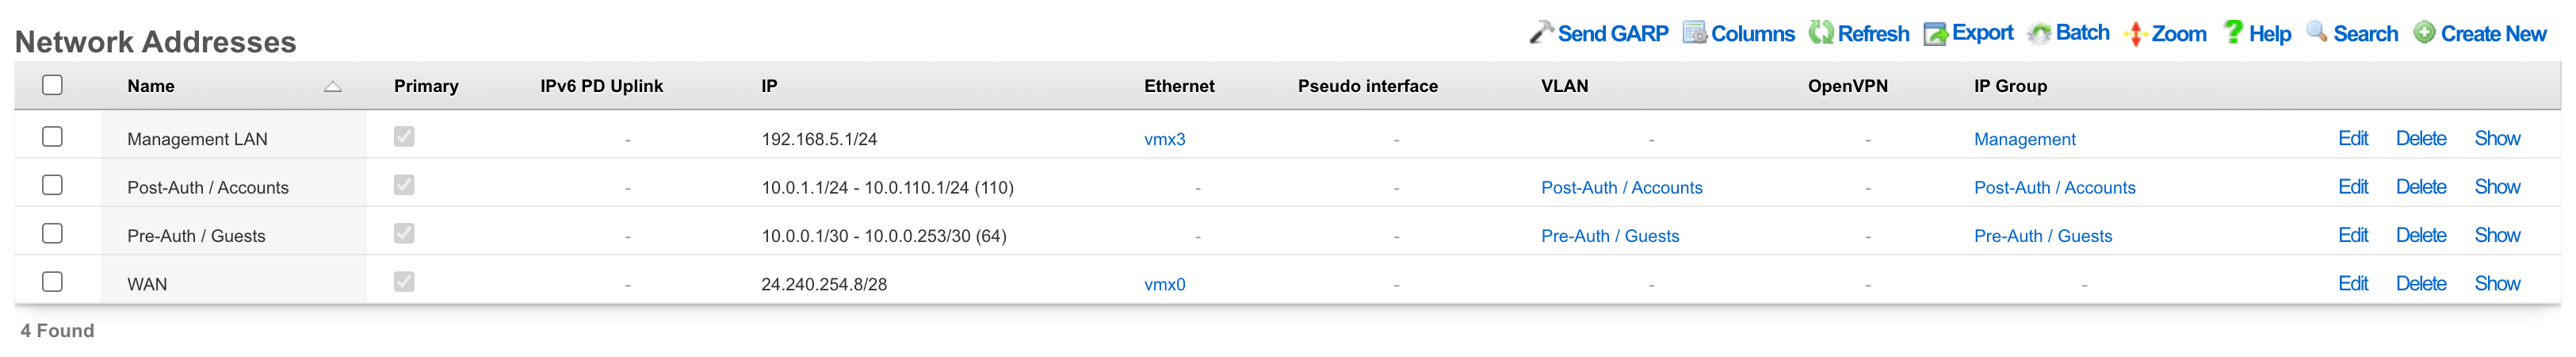
Task: Click the Create New plus icon
Action: tap(2425, 33)
